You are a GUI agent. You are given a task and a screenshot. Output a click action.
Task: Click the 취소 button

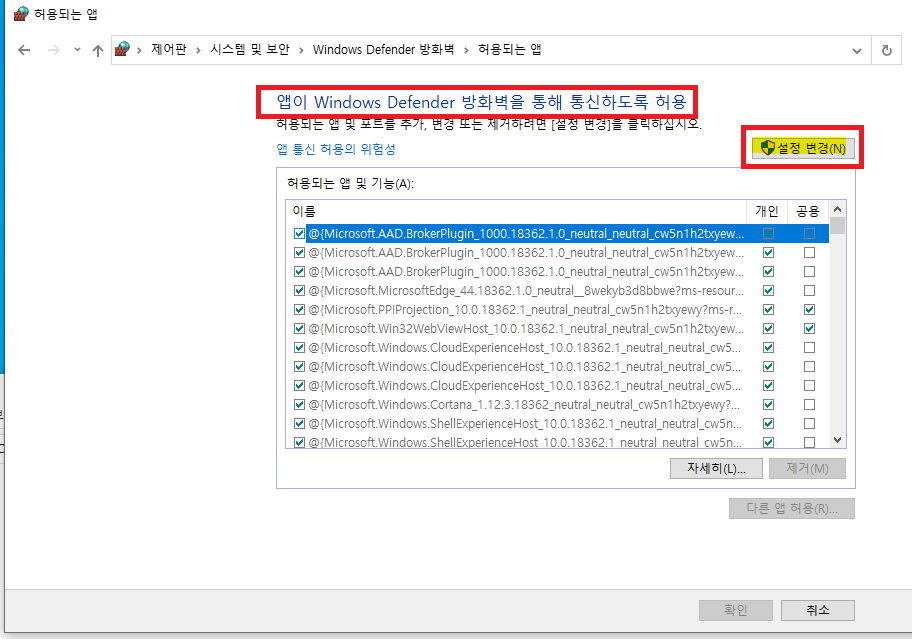(x=818, y=611)
